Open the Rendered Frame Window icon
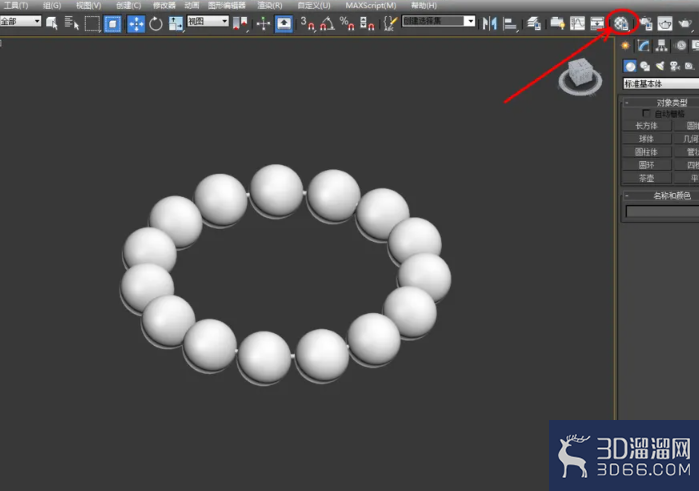 [665, 24]
